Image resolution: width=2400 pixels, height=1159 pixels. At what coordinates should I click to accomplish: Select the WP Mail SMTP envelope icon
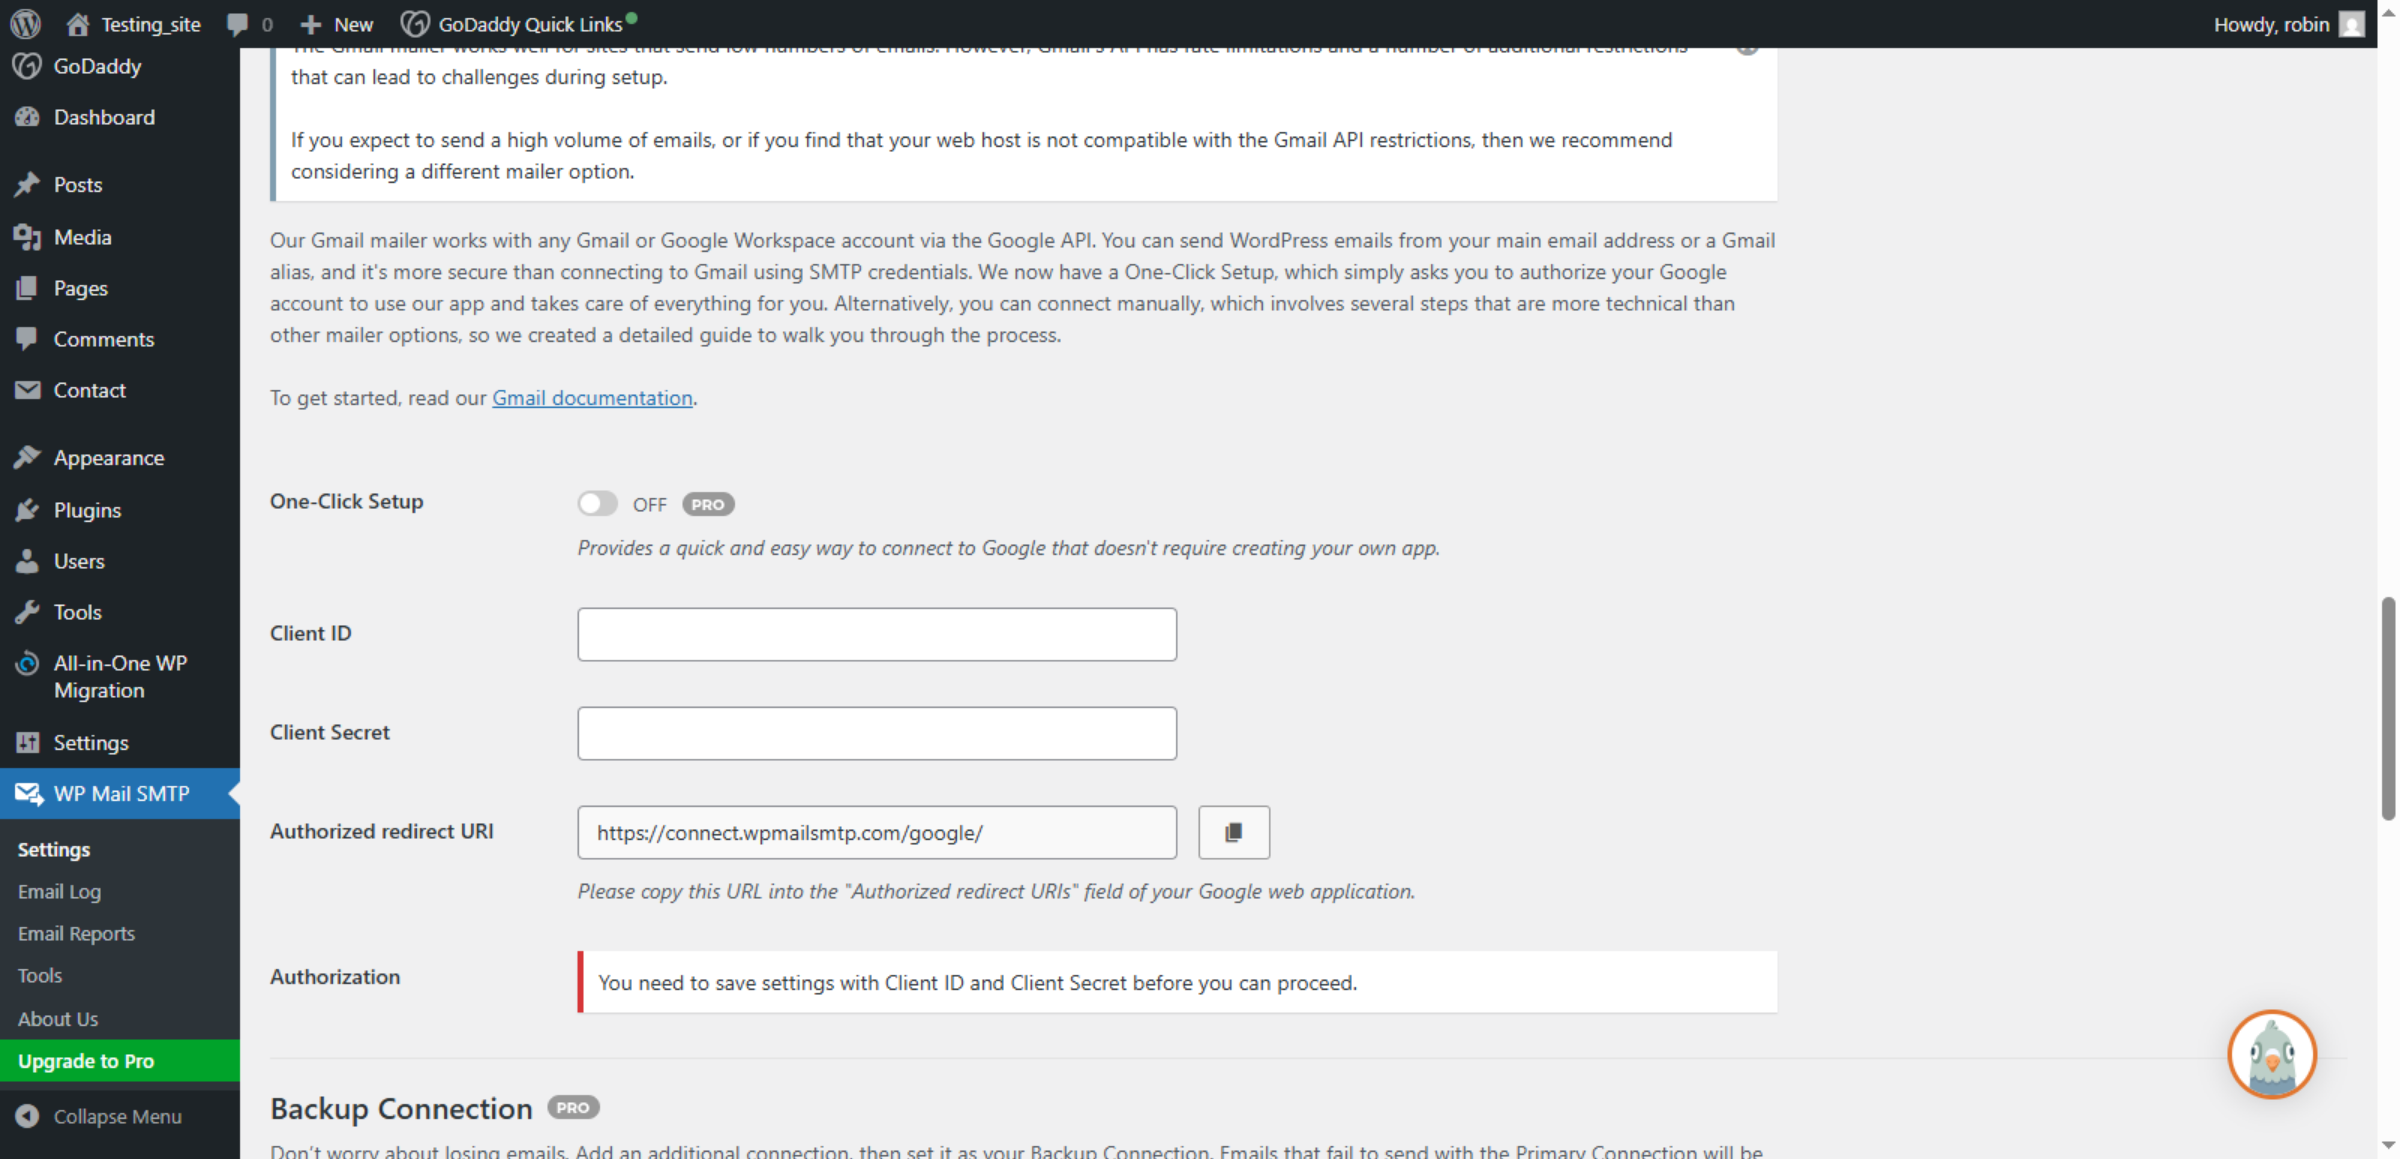coord(28,793)
